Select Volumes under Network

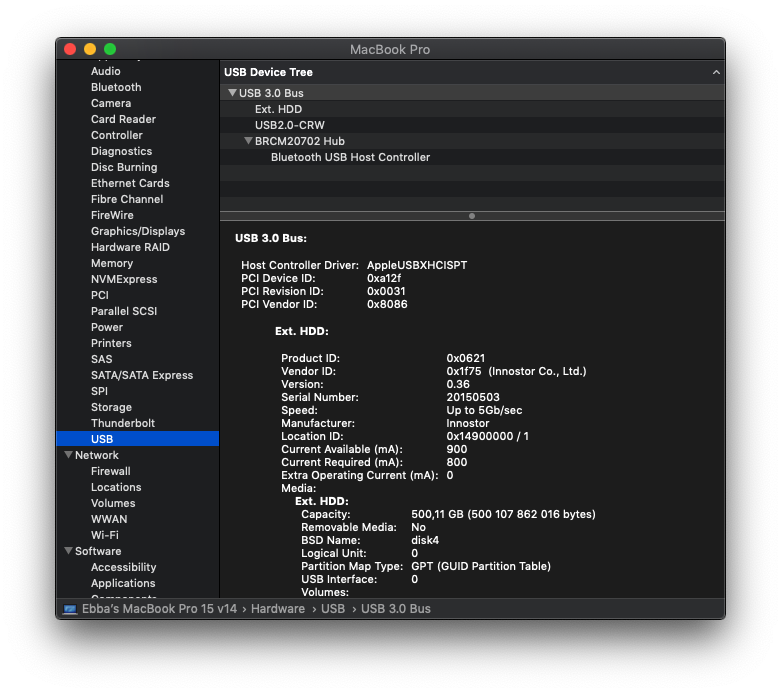pyautogui.click(x=113, y=503)
